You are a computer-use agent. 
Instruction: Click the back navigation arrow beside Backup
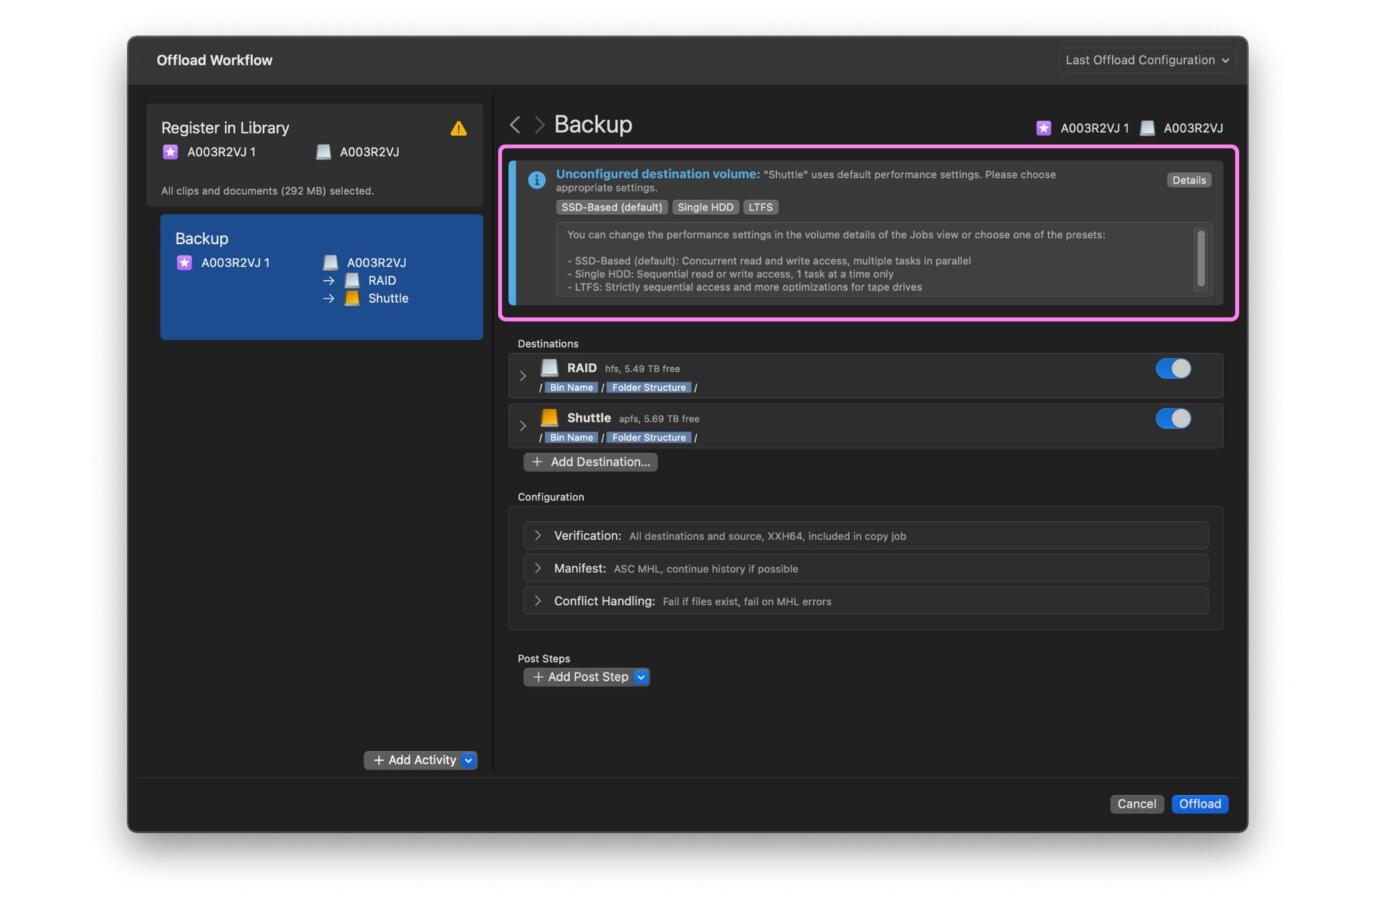point(515,125)
